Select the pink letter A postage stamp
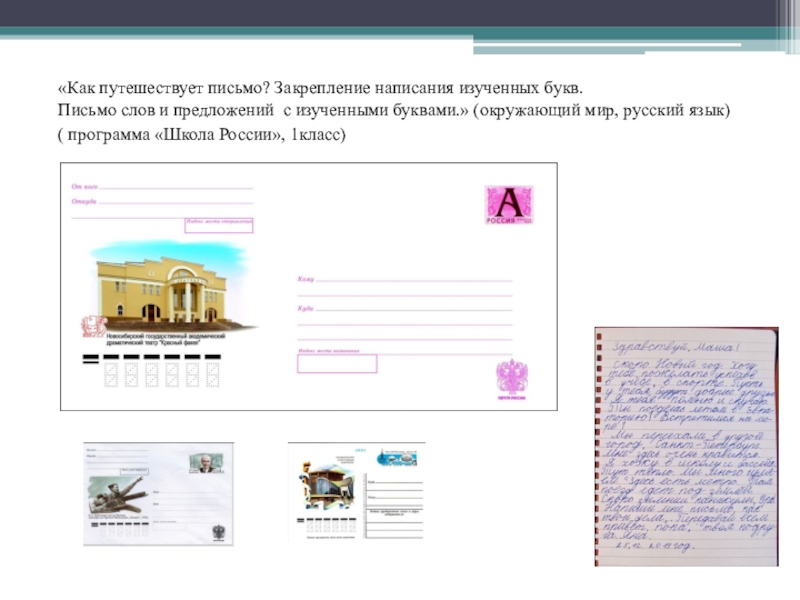This screenshot has height=600, width=800. tap(509, 205)
